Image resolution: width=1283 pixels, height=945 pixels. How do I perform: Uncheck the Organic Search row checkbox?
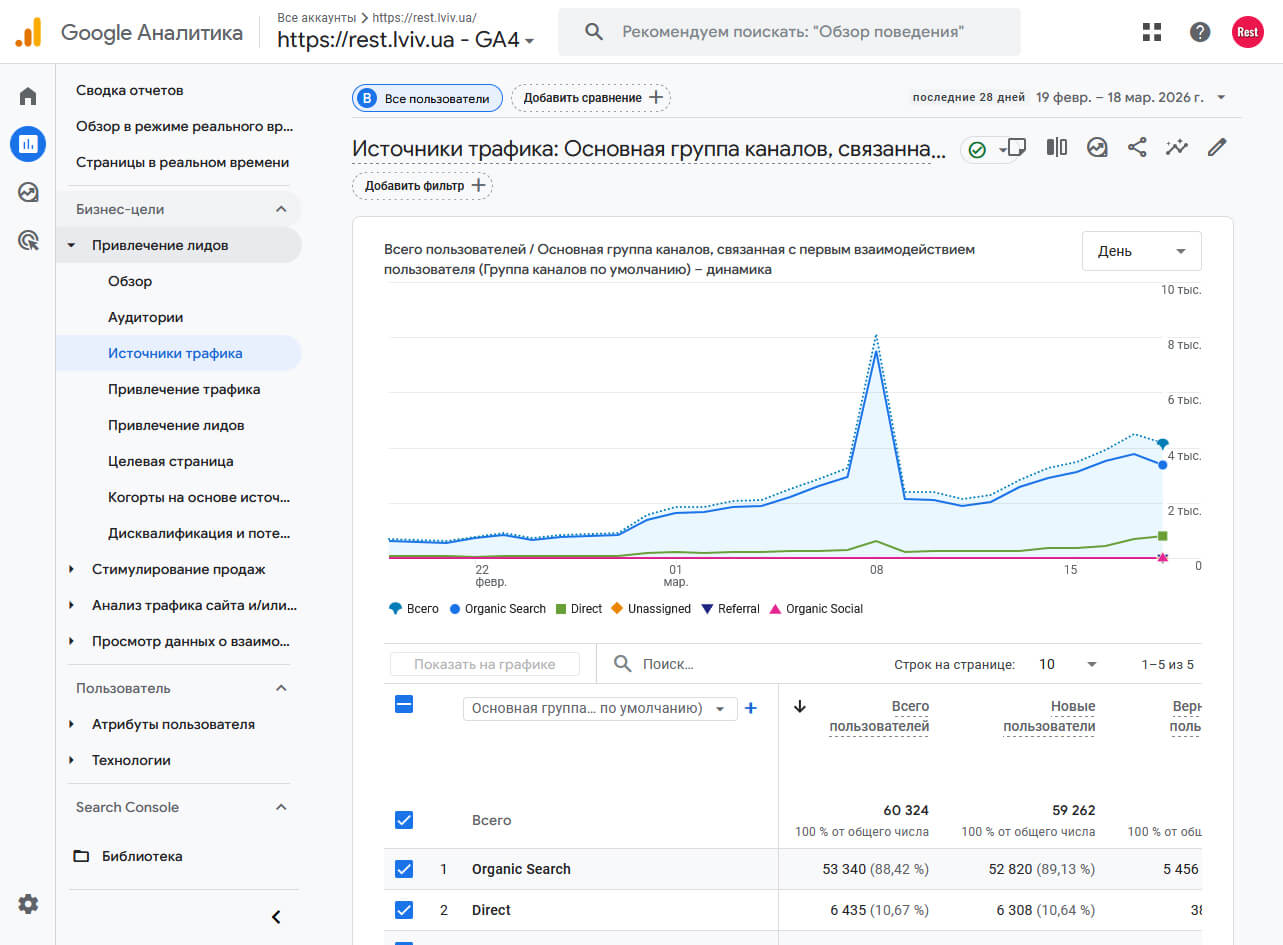coord(404,869)
